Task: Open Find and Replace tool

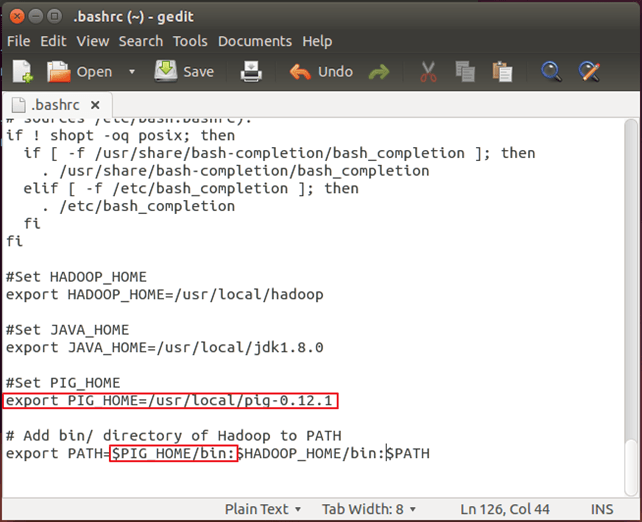Action: [x=589, y=72]
